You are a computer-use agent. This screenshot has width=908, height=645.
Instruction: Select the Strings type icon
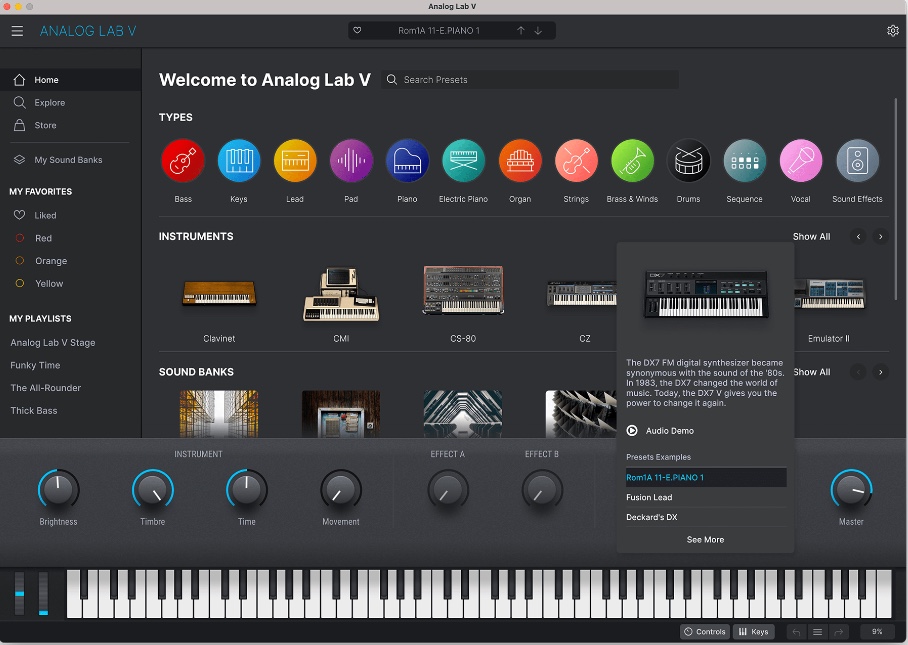pos(576,160)
